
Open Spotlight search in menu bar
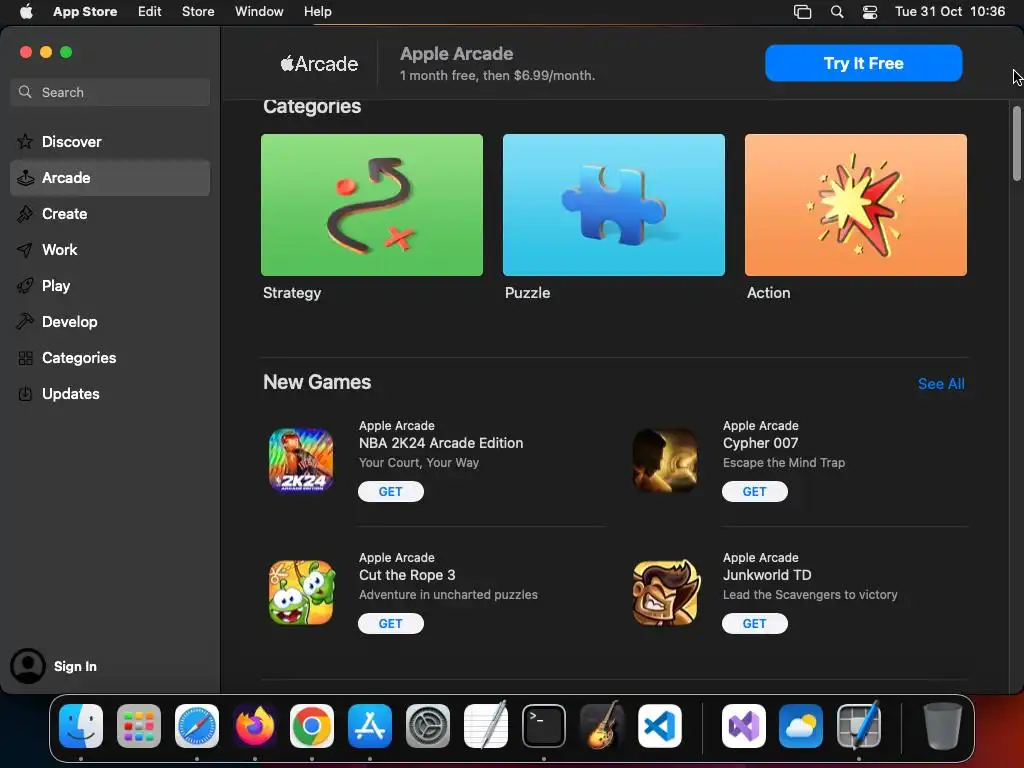tap(837, 12)
